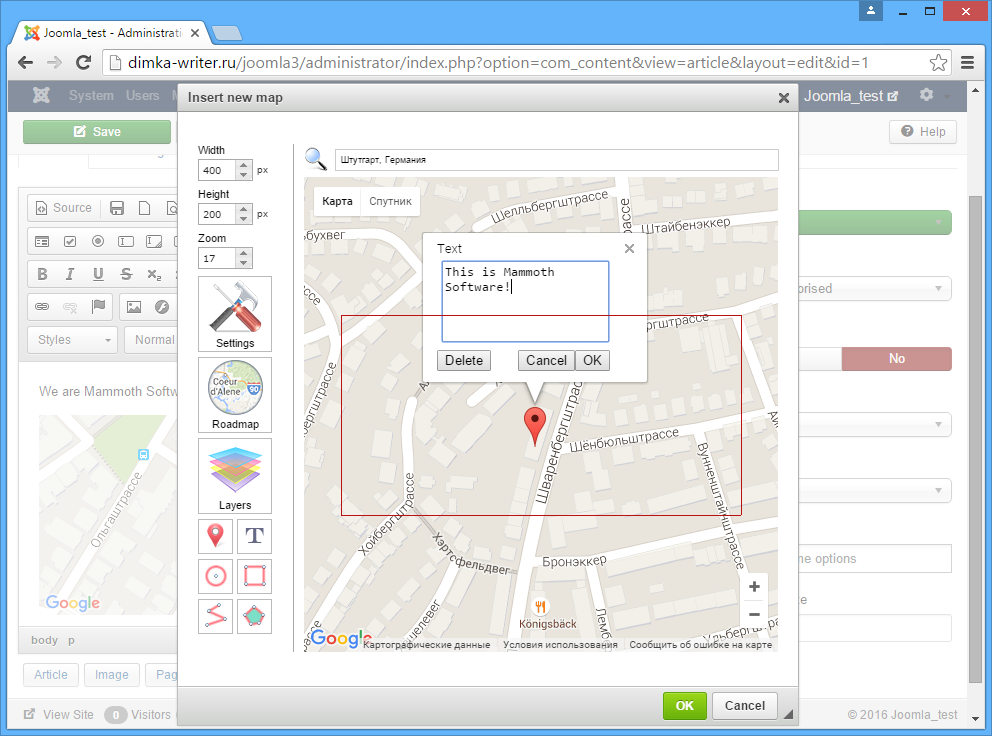This screenshot has height=736, width=992.
Task: Select the Roadmap map type icon
Action: tap(235, 395)
